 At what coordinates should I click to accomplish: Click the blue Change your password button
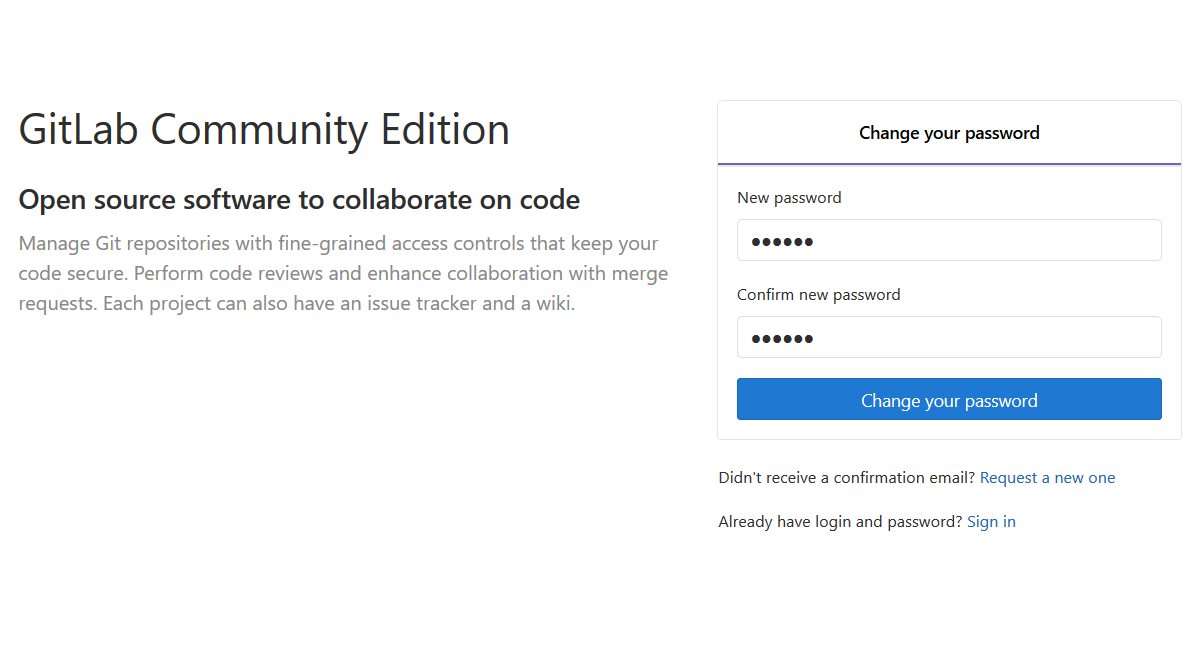pyautogui.click(x=949, y=399)
